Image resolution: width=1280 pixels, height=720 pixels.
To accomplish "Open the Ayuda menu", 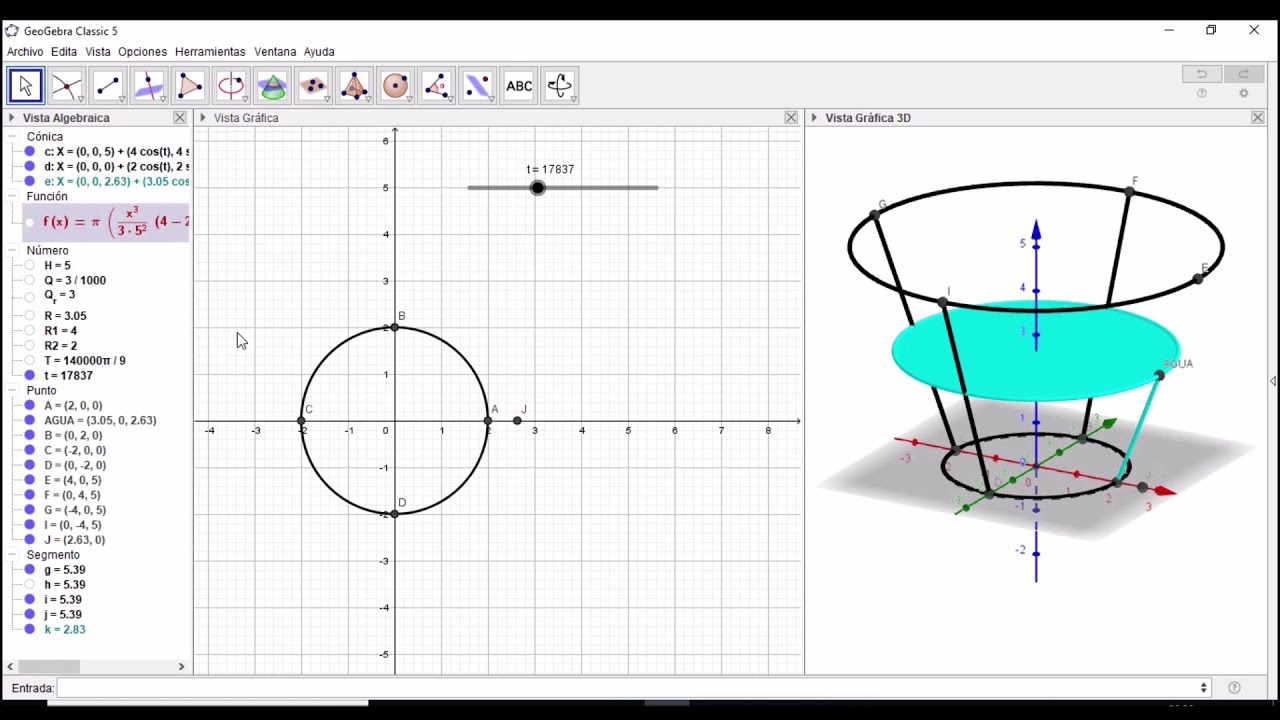I will tap(319, 52).
